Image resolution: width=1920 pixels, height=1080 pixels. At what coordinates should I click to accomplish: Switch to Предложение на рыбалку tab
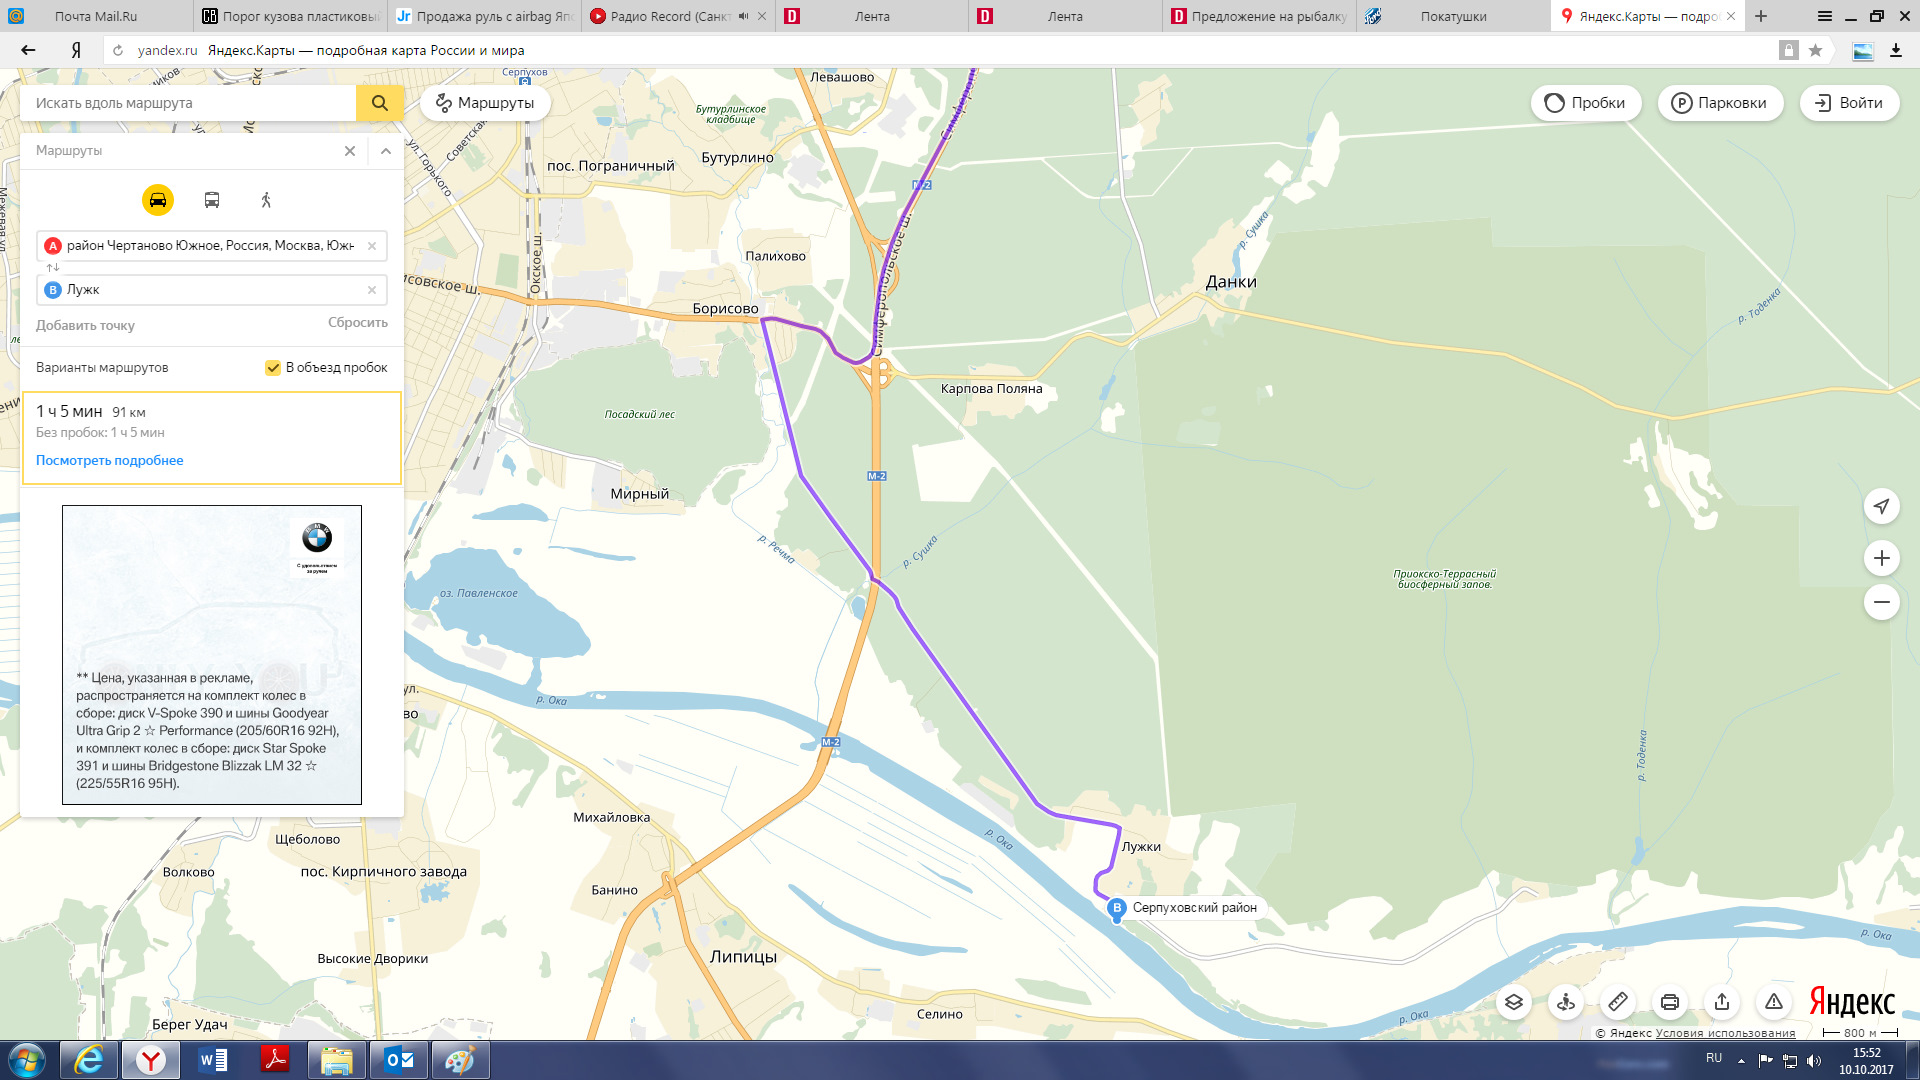tap(1260, 16)
